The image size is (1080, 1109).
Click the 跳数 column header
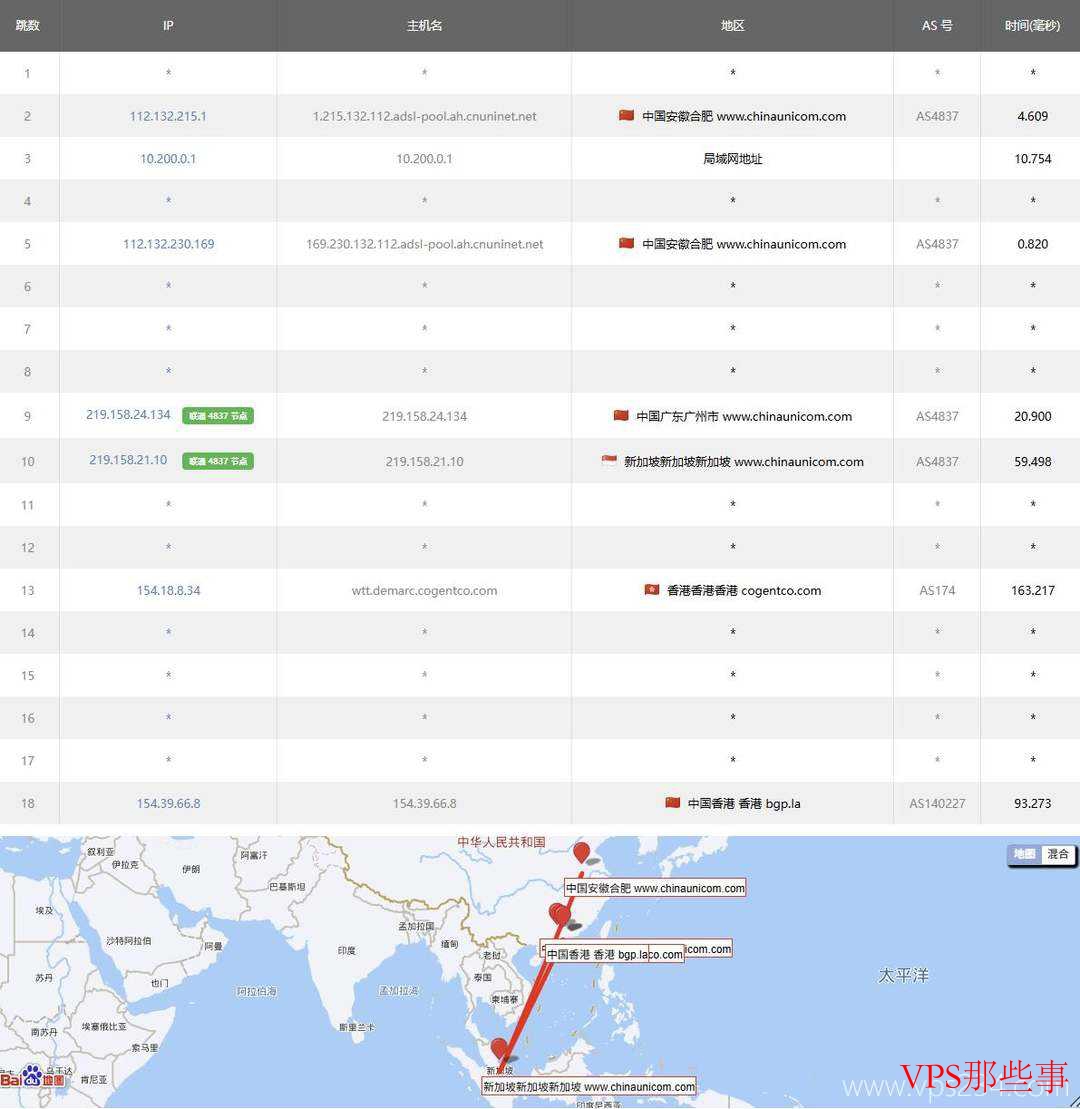(28, 25)
